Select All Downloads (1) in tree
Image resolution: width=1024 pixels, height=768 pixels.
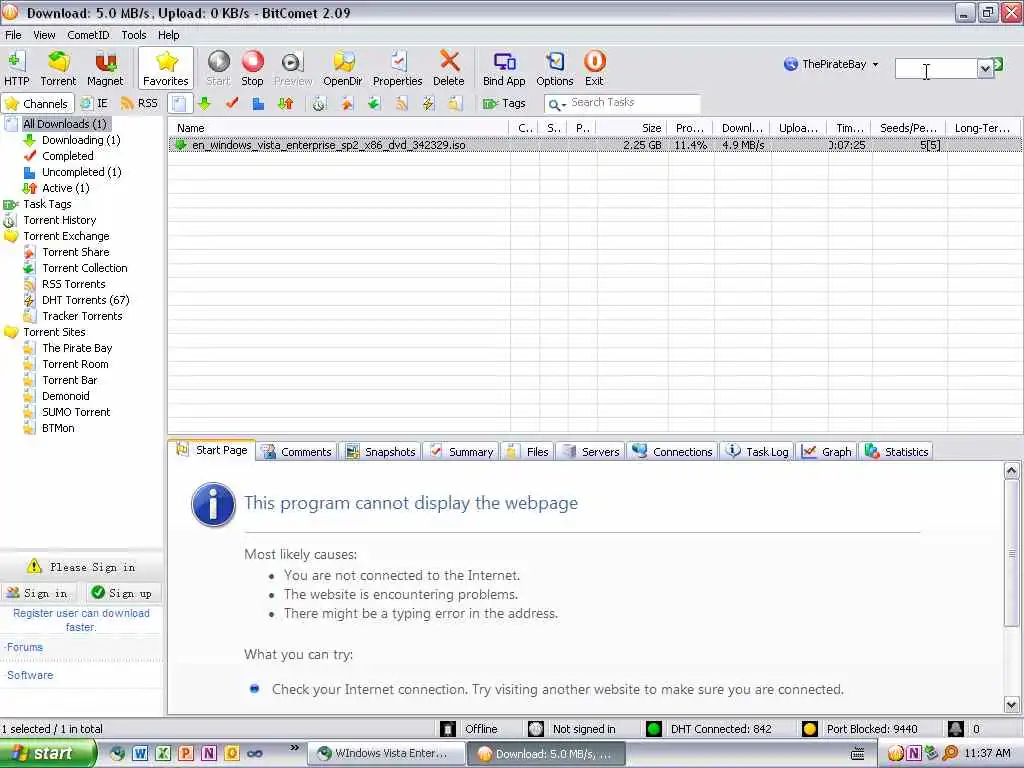64,123
